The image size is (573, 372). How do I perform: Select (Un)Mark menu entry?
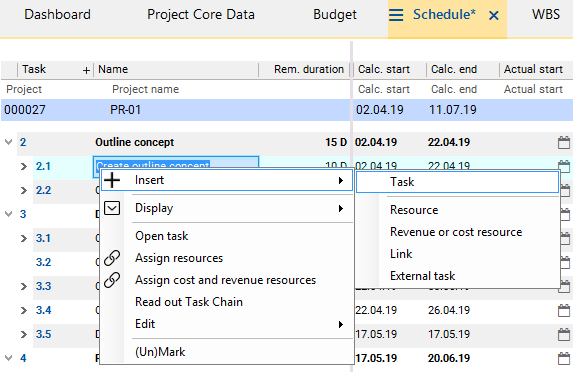(160, 352)
